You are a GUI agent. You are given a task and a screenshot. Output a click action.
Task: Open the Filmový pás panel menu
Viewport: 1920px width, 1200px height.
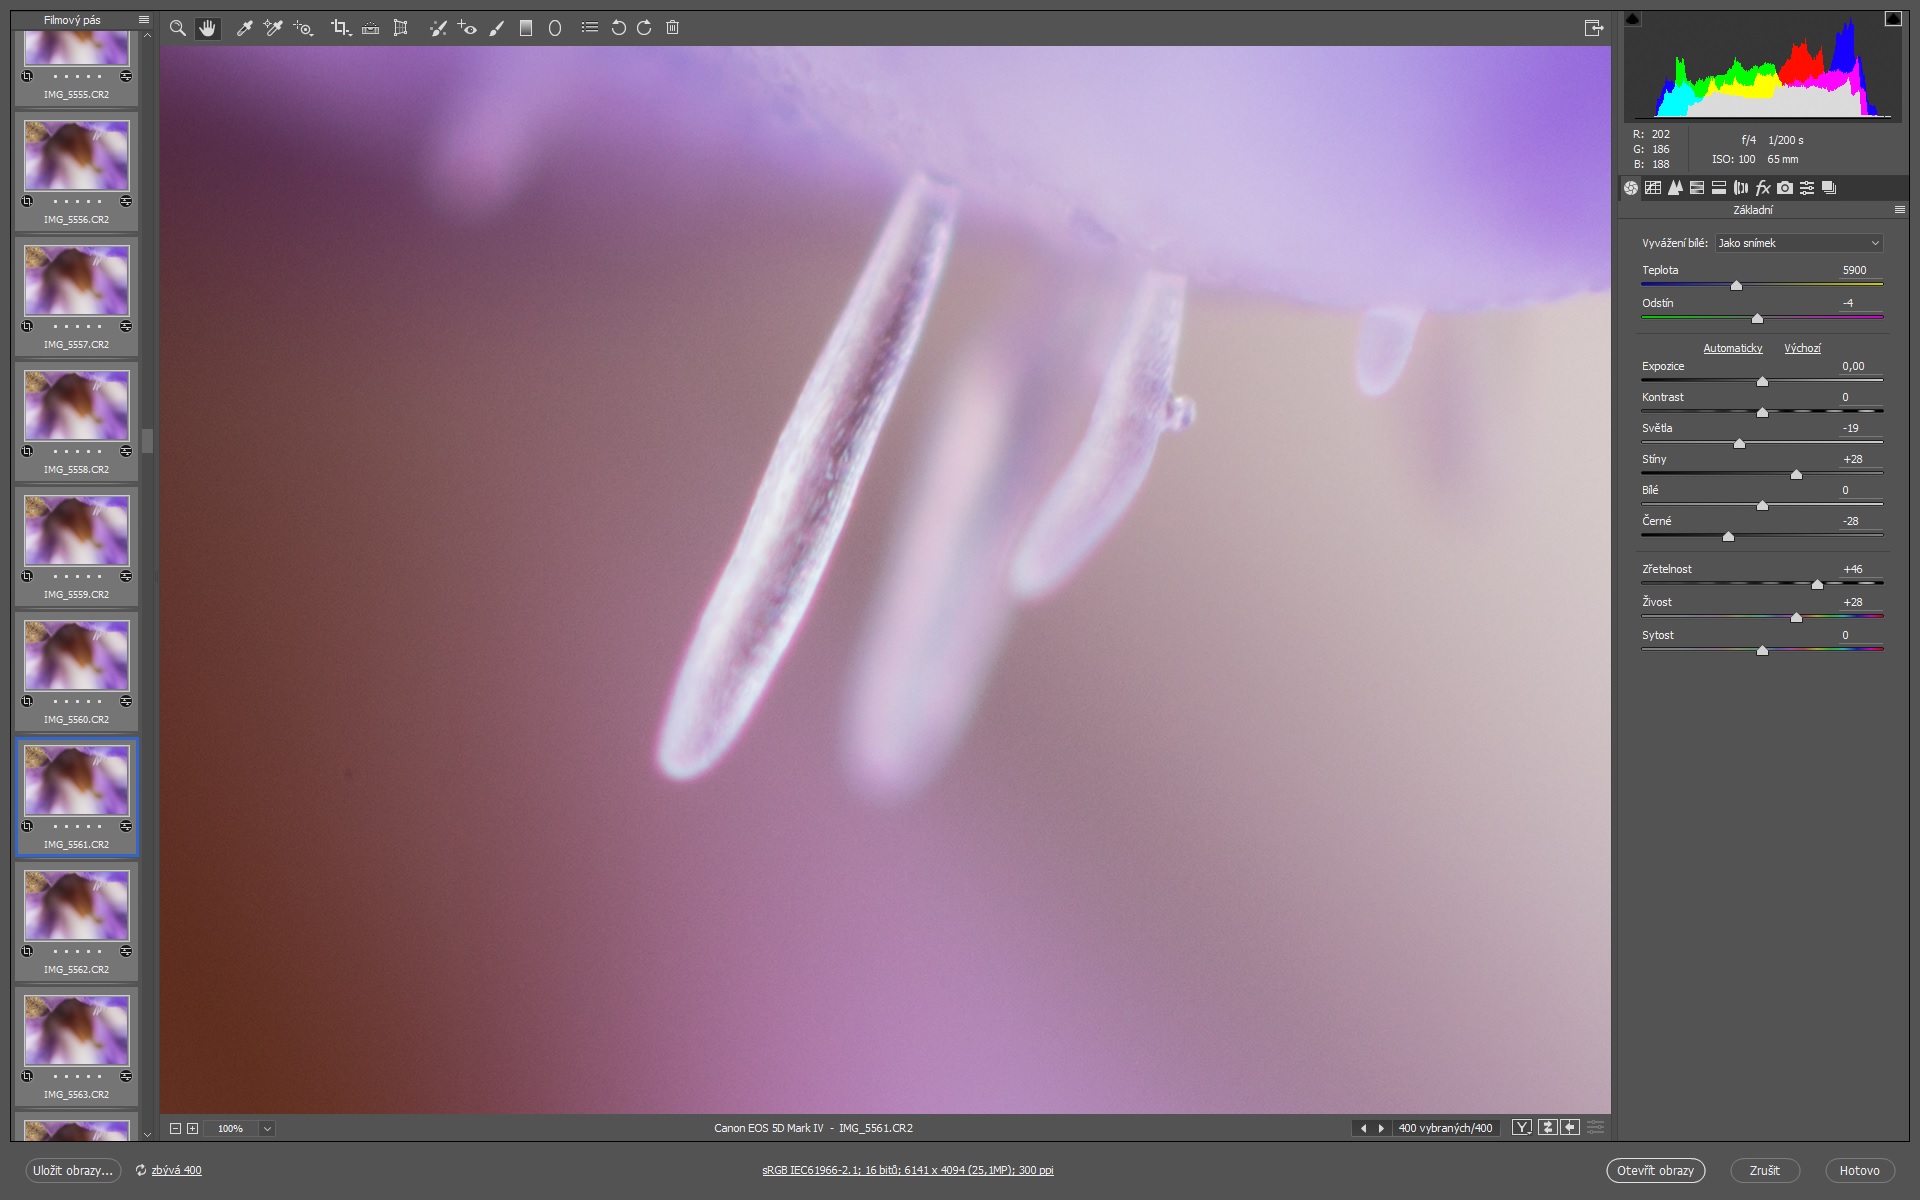pos(144,20)
